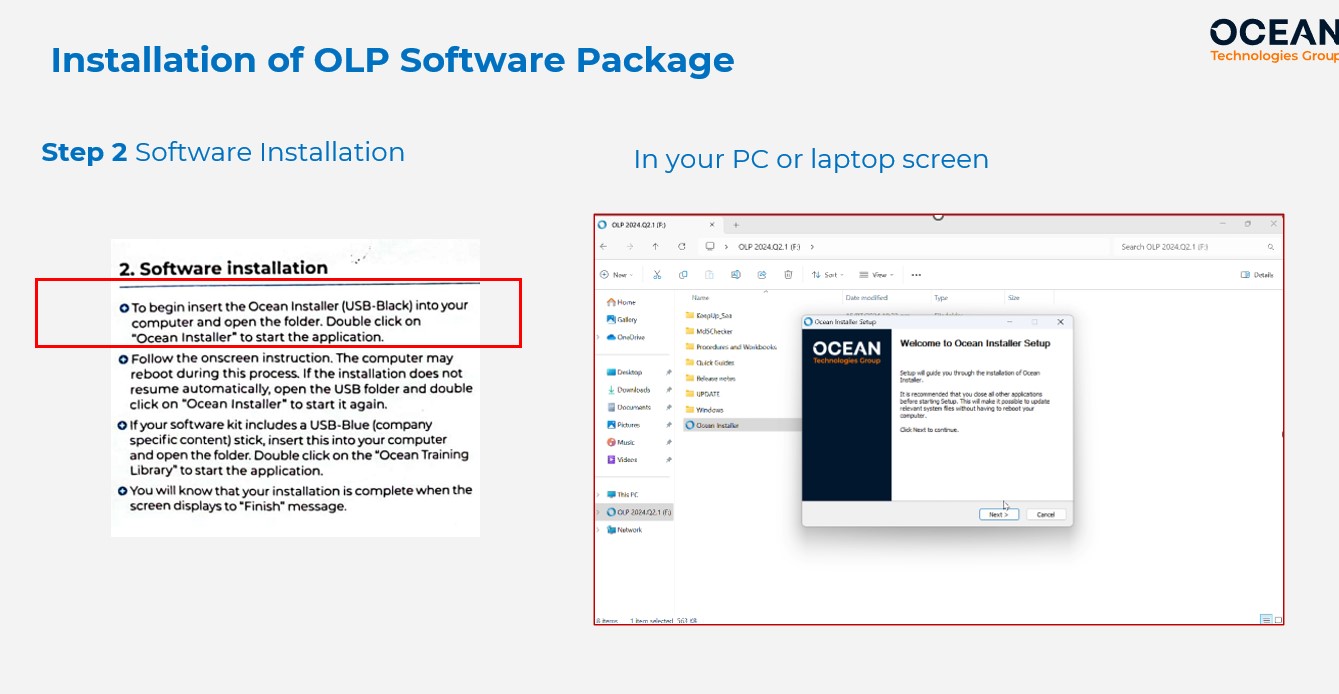This screenshot has height=694, width=1339.
Task: Cancel the Ocean Installer Setup wizard
Action: click(x=1045, y=514)
